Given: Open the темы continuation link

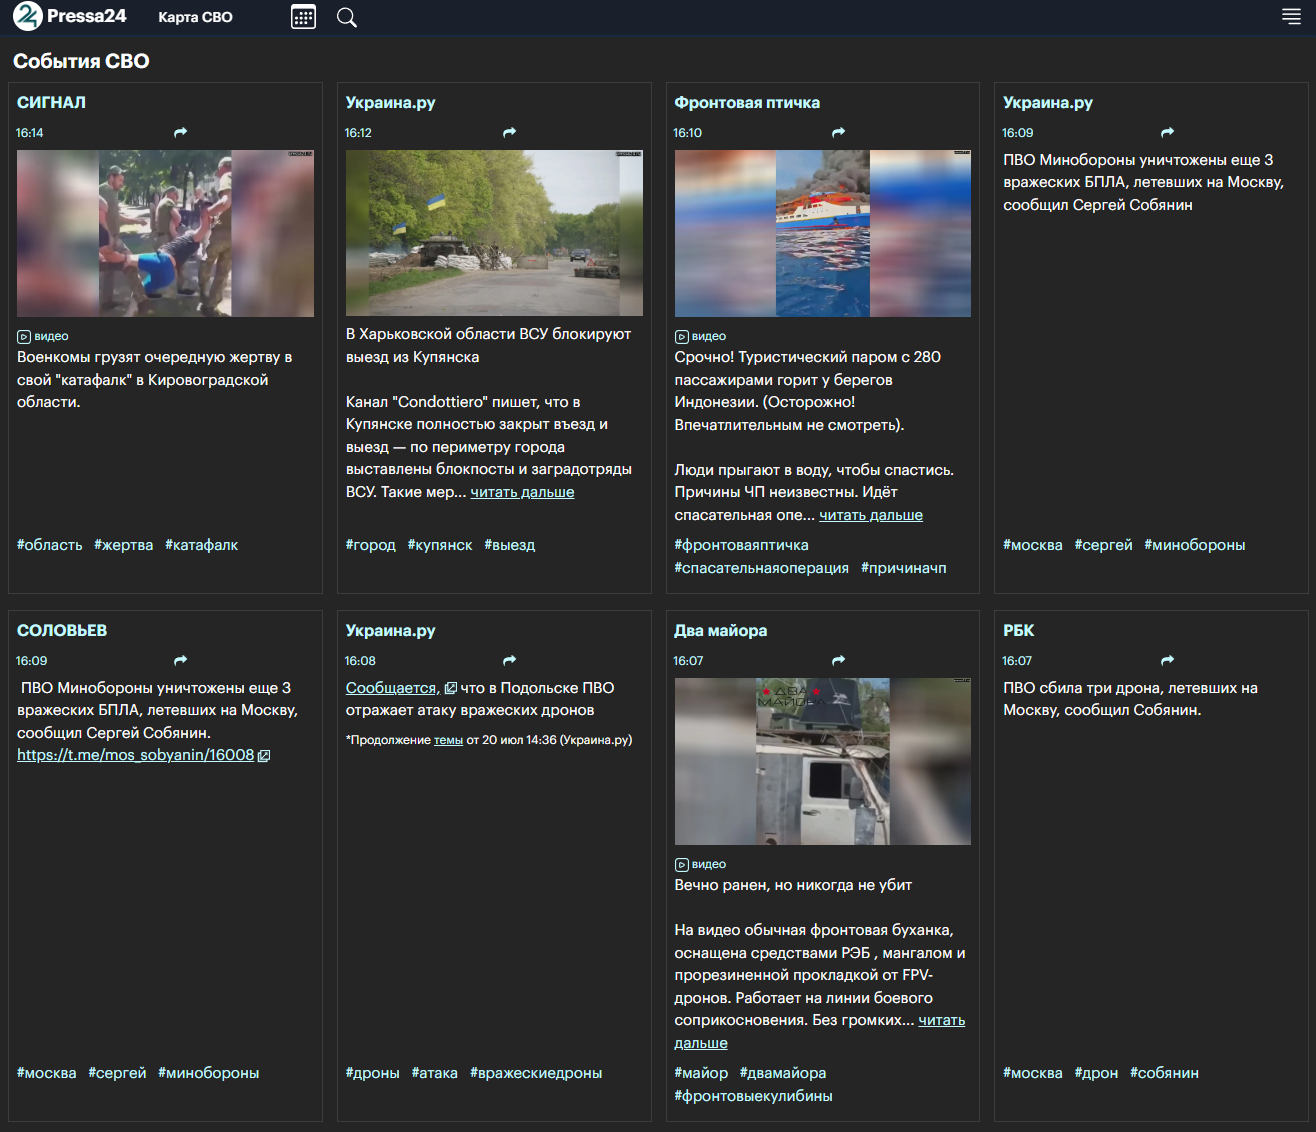Looking at the screenshot, I should click(448, 740).
